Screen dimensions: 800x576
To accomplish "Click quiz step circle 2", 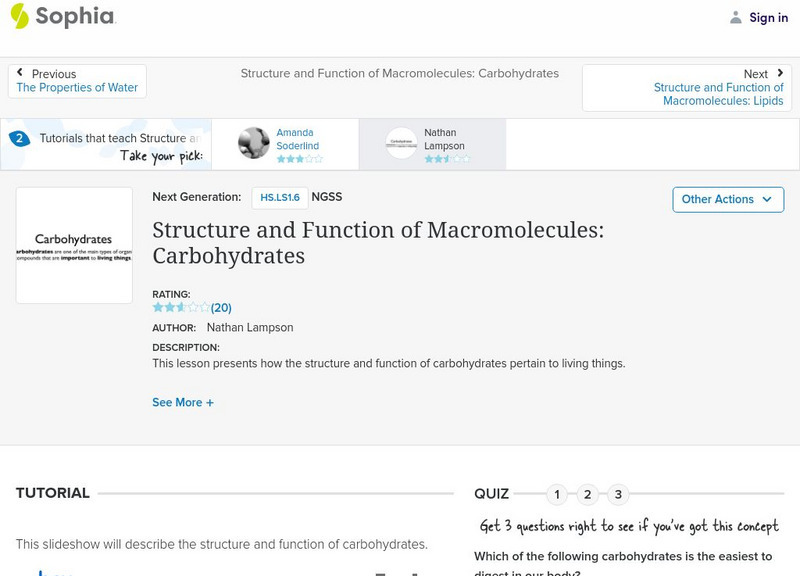I will coord(588,493).
